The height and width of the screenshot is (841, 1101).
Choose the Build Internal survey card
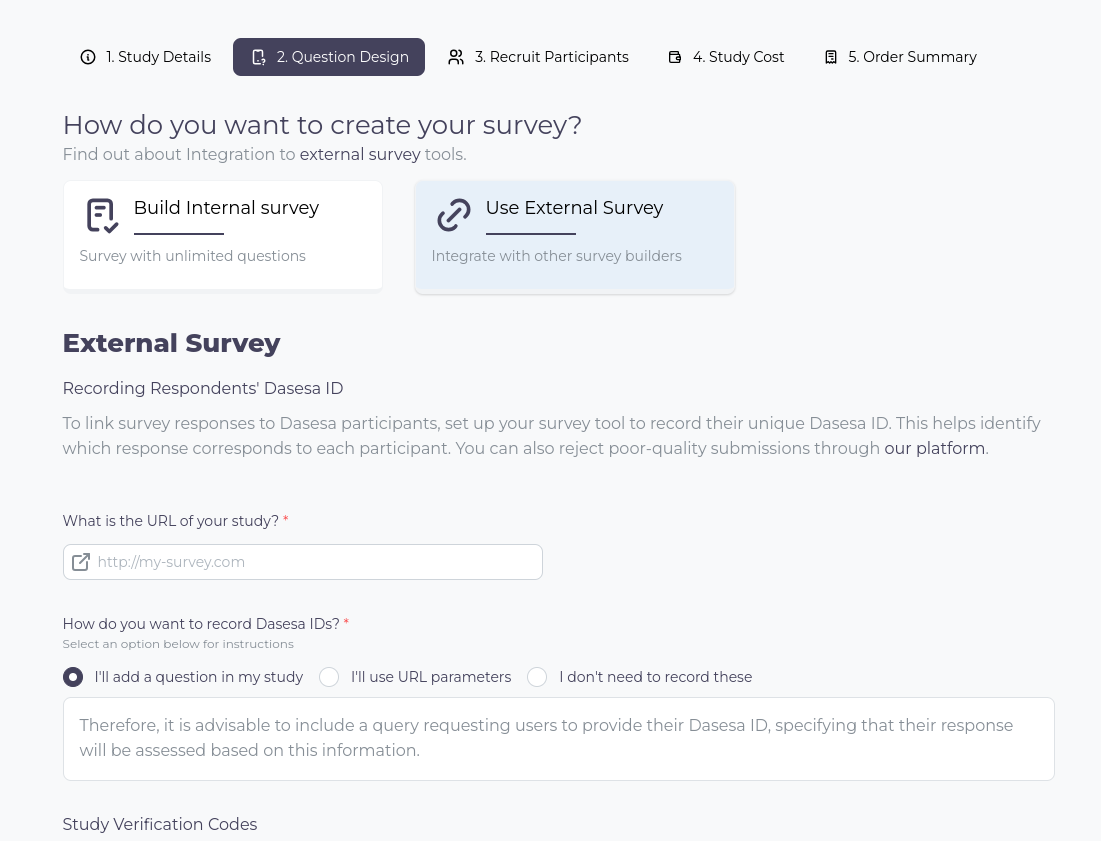point(223,235)
